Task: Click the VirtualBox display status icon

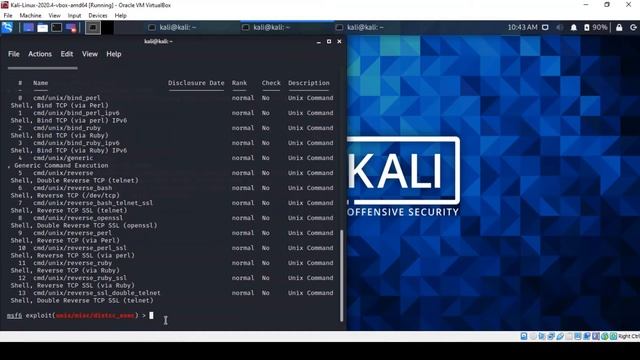Action: (578, 336)
